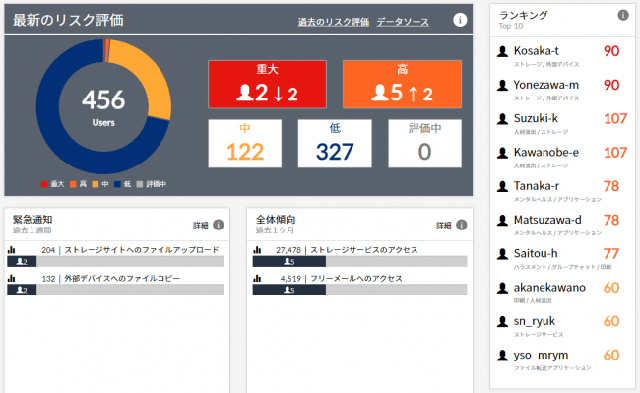Image resolution: width=640 pixels, height=393 pixels.
Task: Click bar chart icon next to 27,478 storage access
Action: (x=257, y=250)
